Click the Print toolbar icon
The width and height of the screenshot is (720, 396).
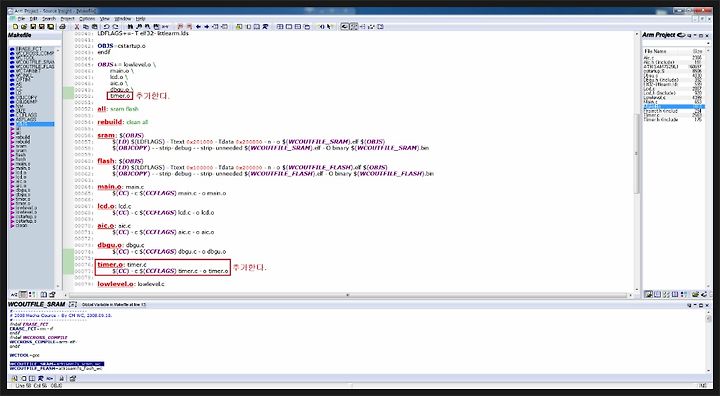62,27
